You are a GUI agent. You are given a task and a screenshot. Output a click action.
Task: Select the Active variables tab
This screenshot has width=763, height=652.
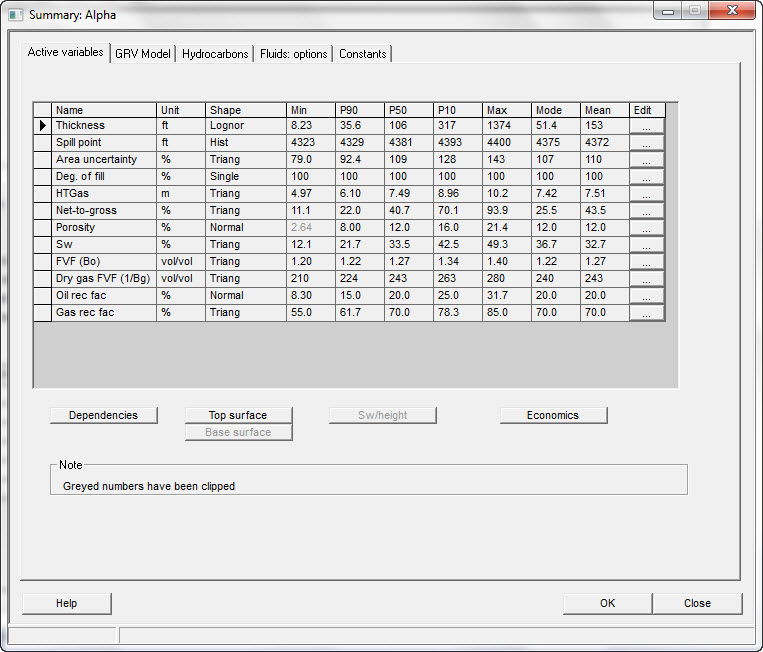click(x=66, y=52)
